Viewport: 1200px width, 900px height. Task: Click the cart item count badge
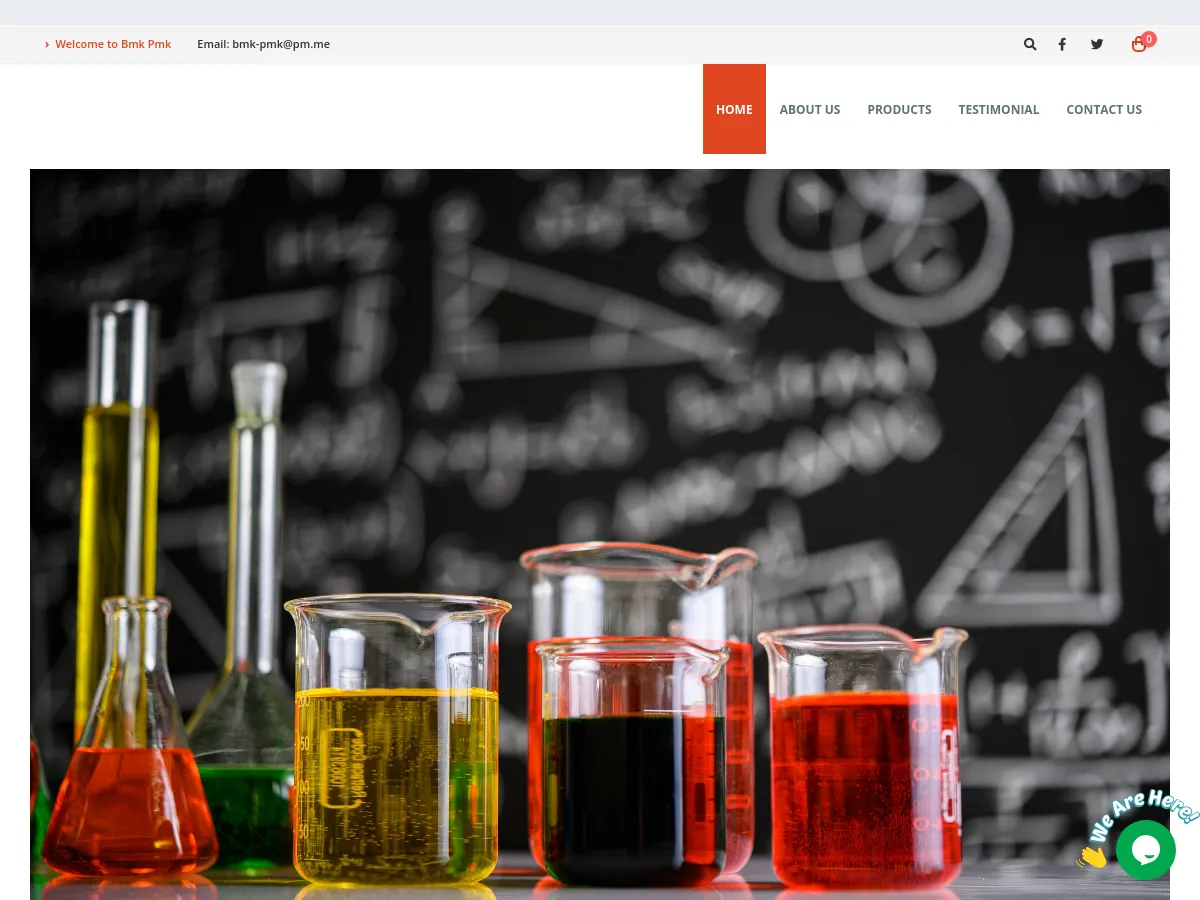tap(1149, 39)
